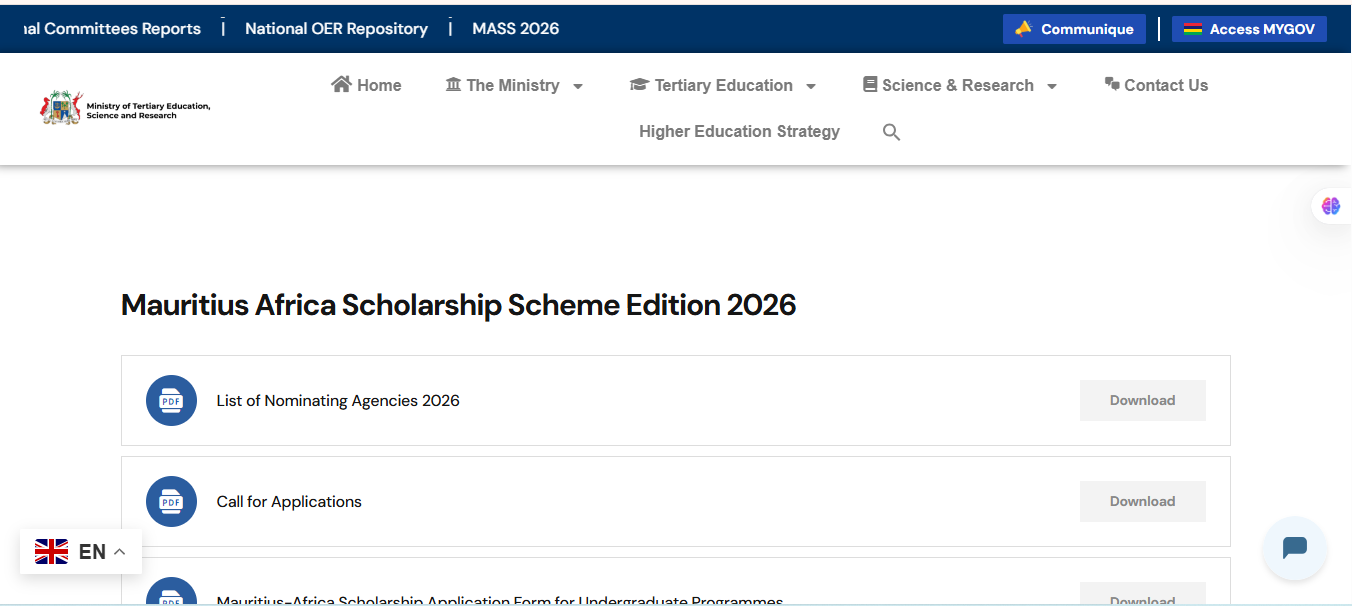Screen dimensions: 1352x606
Task: Collapse the EN language selector chevron
Action: click(x=118, y=550)
